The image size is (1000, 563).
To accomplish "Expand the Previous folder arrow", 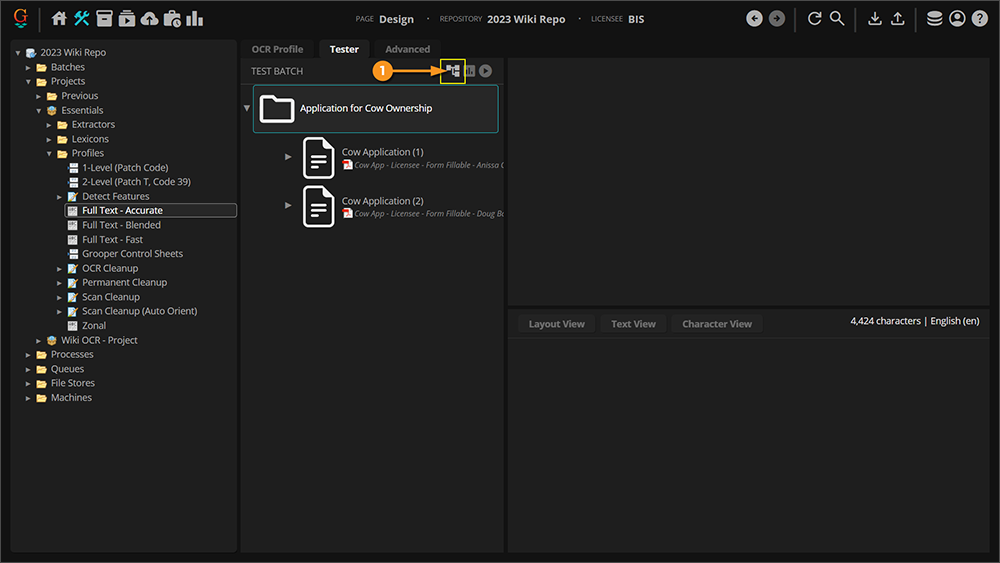I will coord(38,96).
